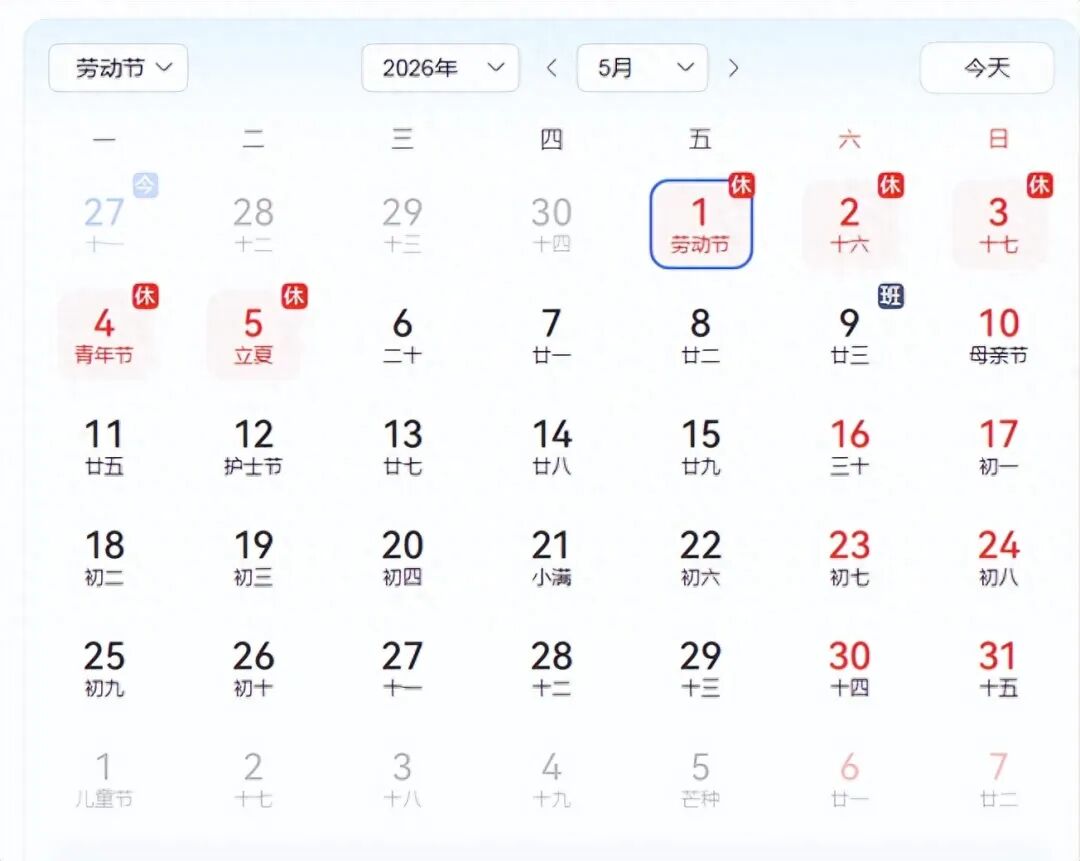Click the 休 badge on May 4 青年节
The height and width of the screenshot is (861, 1080).
145,296
